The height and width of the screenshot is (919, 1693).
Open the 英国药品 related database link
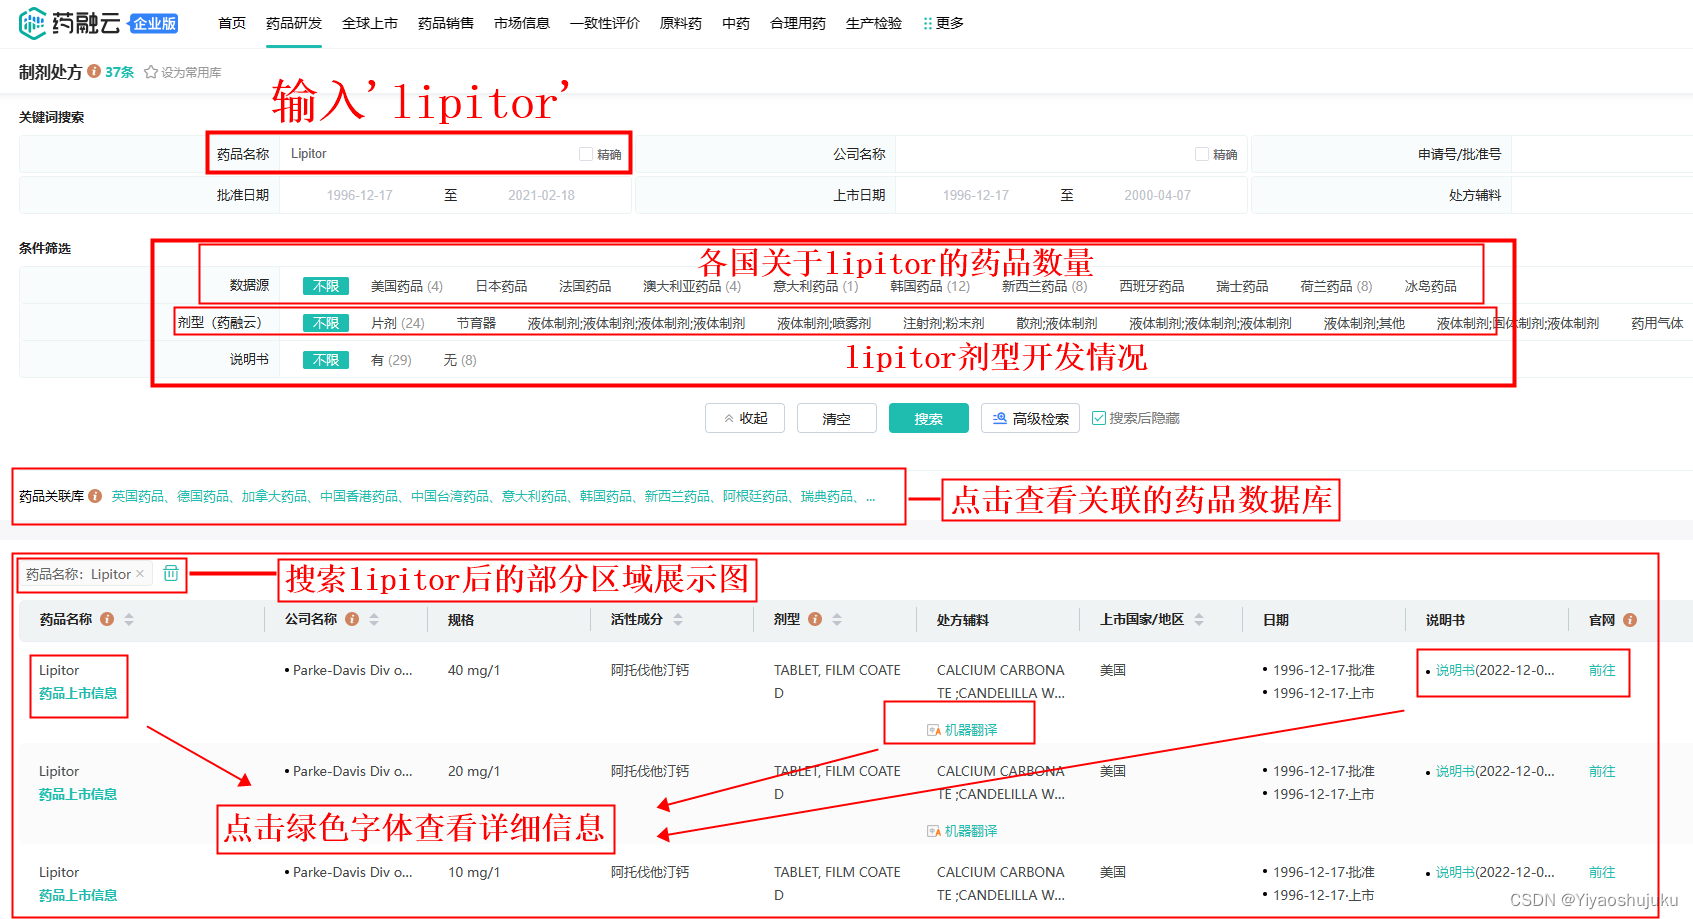[x=138, y=496]
